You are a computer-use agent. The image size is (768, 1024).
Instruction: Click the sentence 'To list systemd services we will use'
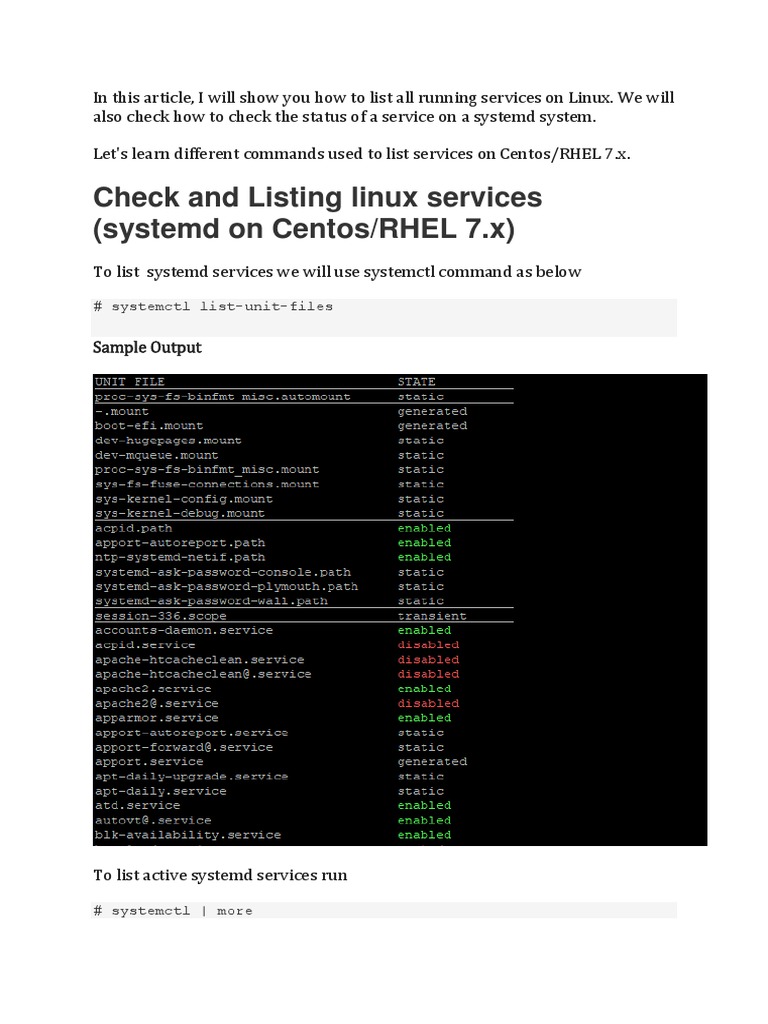click(x=337, y=272)
